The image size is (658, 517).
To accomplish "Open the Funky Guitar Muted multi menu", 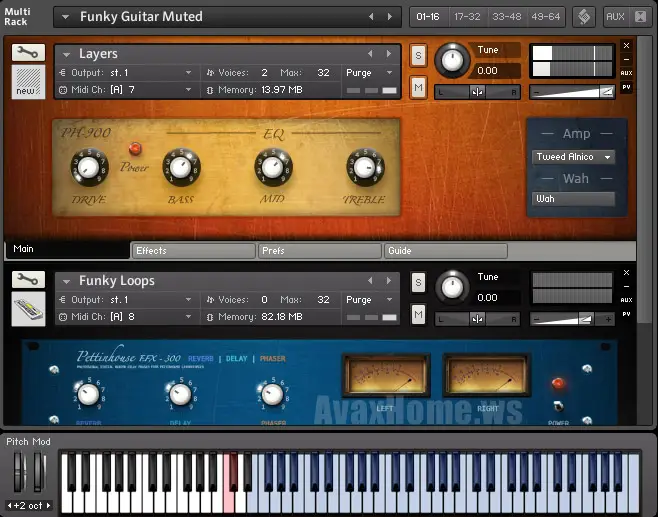I will pyautogui.click(x=65, y=17).
